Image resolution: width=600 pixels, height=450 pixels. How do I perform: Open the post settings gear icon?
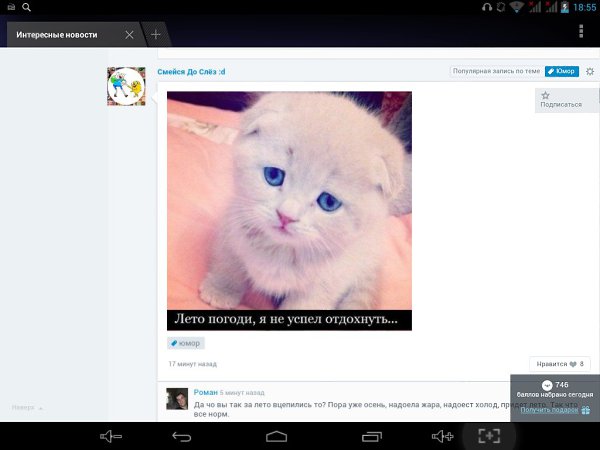pos(590,72)
